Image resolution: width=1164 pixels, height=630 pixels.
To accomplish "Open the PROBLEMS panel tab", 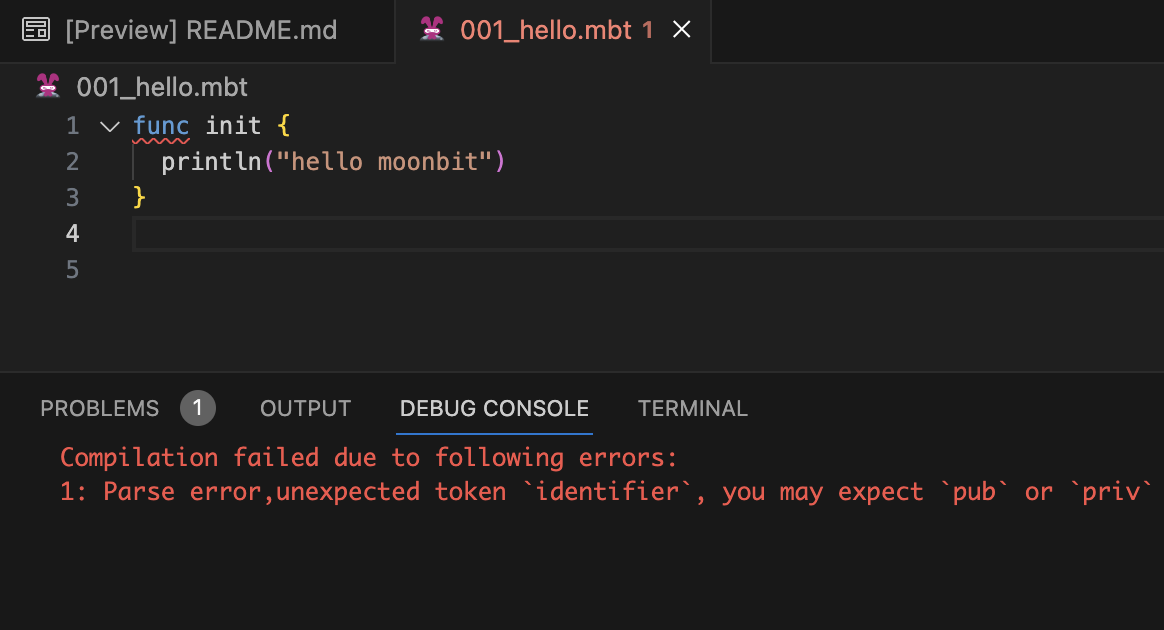I will tap(100, 408).
